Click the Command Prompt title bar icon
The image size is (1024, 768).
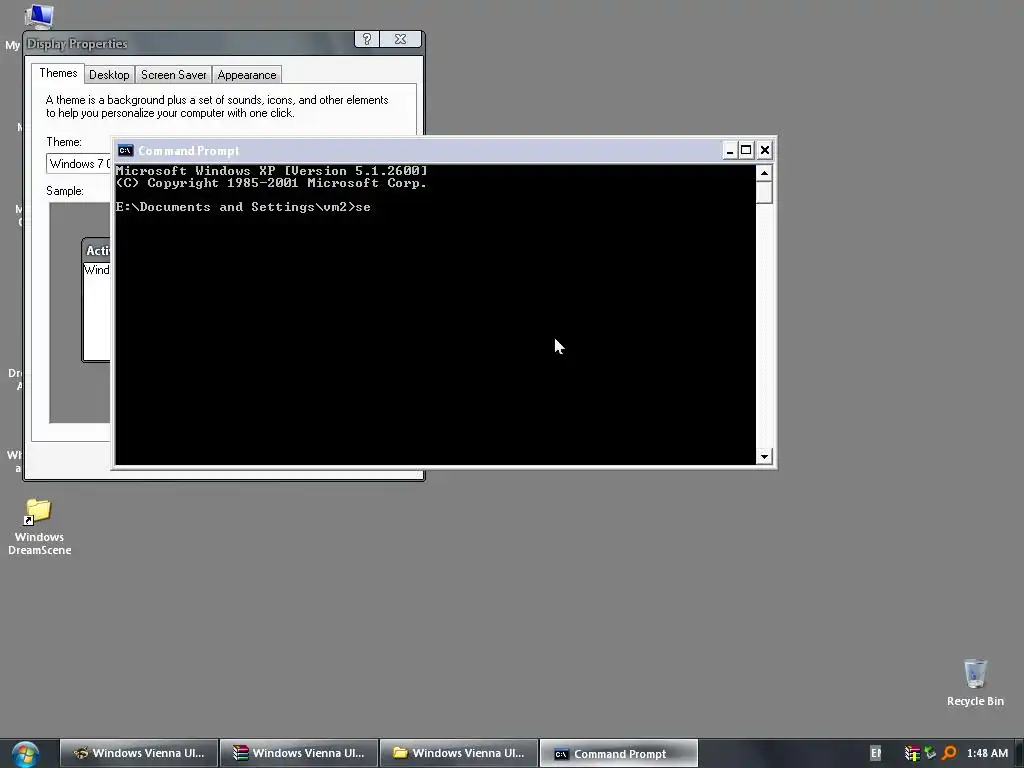(x=125, y=151)
